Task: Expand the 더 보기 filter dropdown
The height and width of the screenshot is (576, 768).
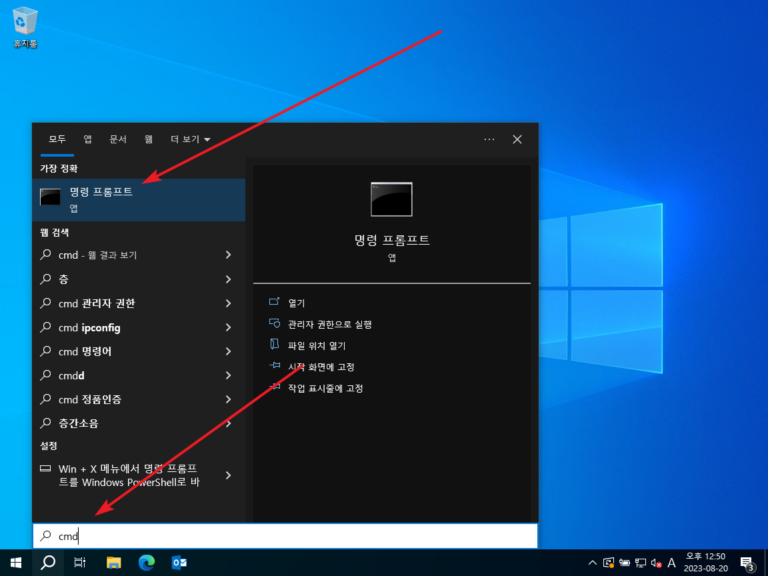Action: pyautogui.click(x=190, y=140)
